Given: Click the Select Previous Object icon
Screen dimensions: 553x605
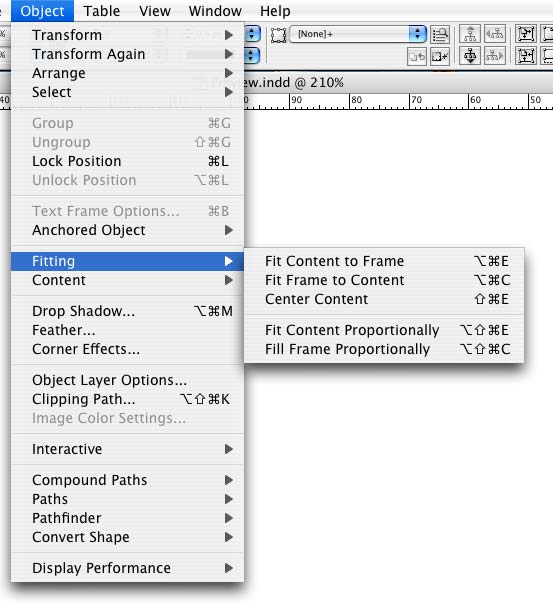Looking at the screenshot, I should point(494,34).
